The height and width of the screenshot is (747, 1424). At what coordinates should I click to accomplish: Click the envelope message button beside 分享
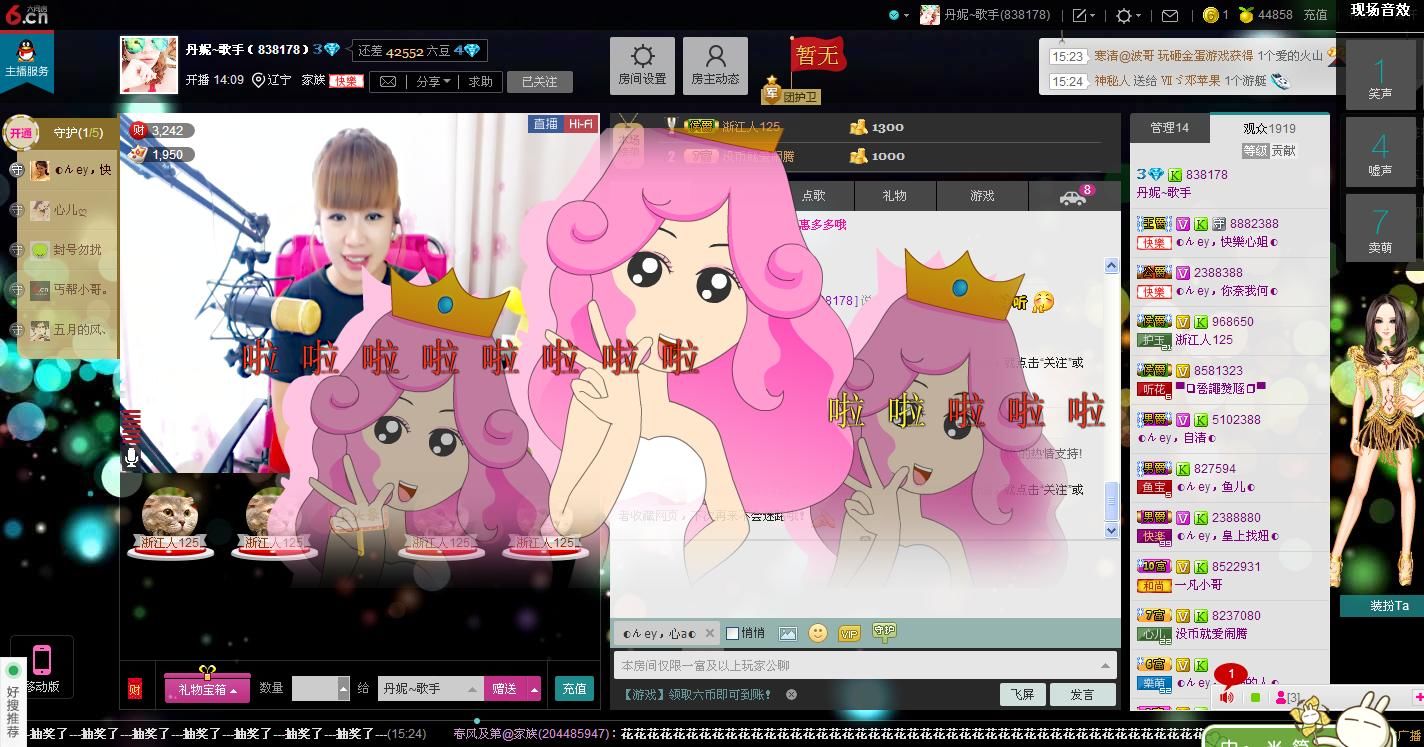tap(388, 81)
